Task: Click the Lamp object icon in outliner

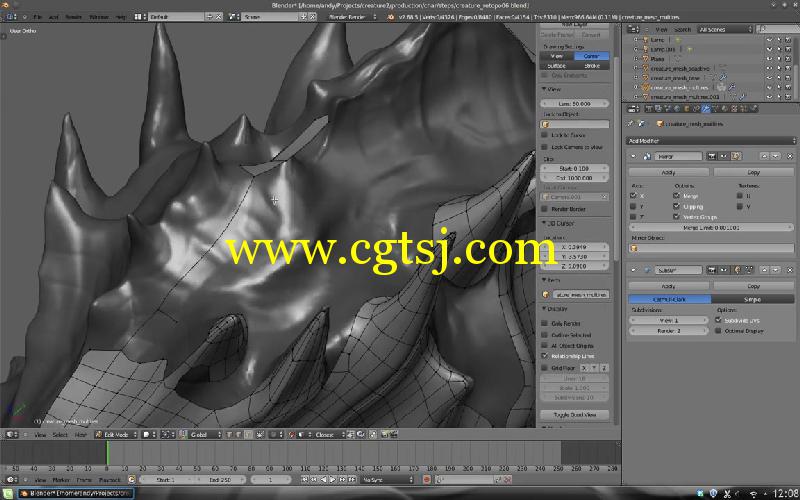Action: point(645,40)
